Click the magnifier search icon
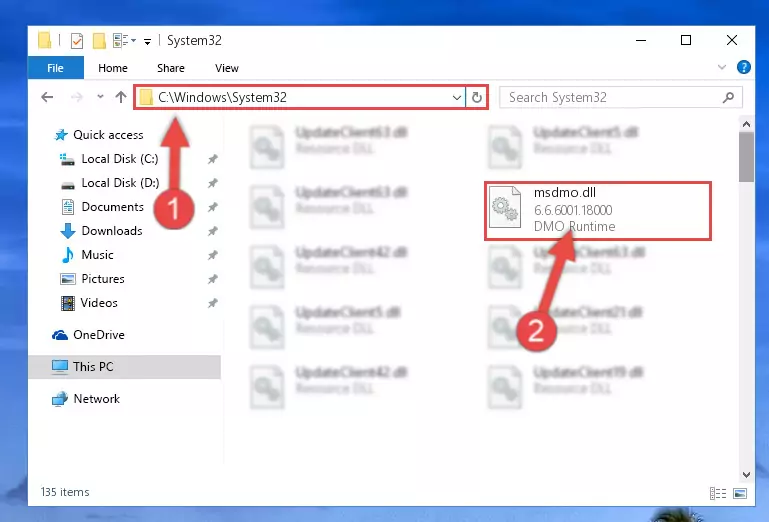This screenshot has height=522, width=769. (728, 97)
